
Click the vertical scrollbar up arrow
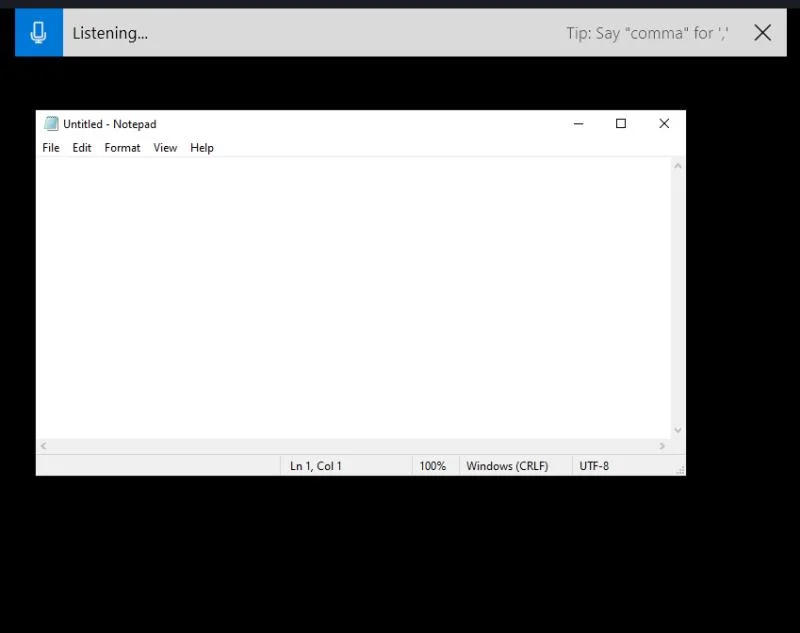point(678,166)
